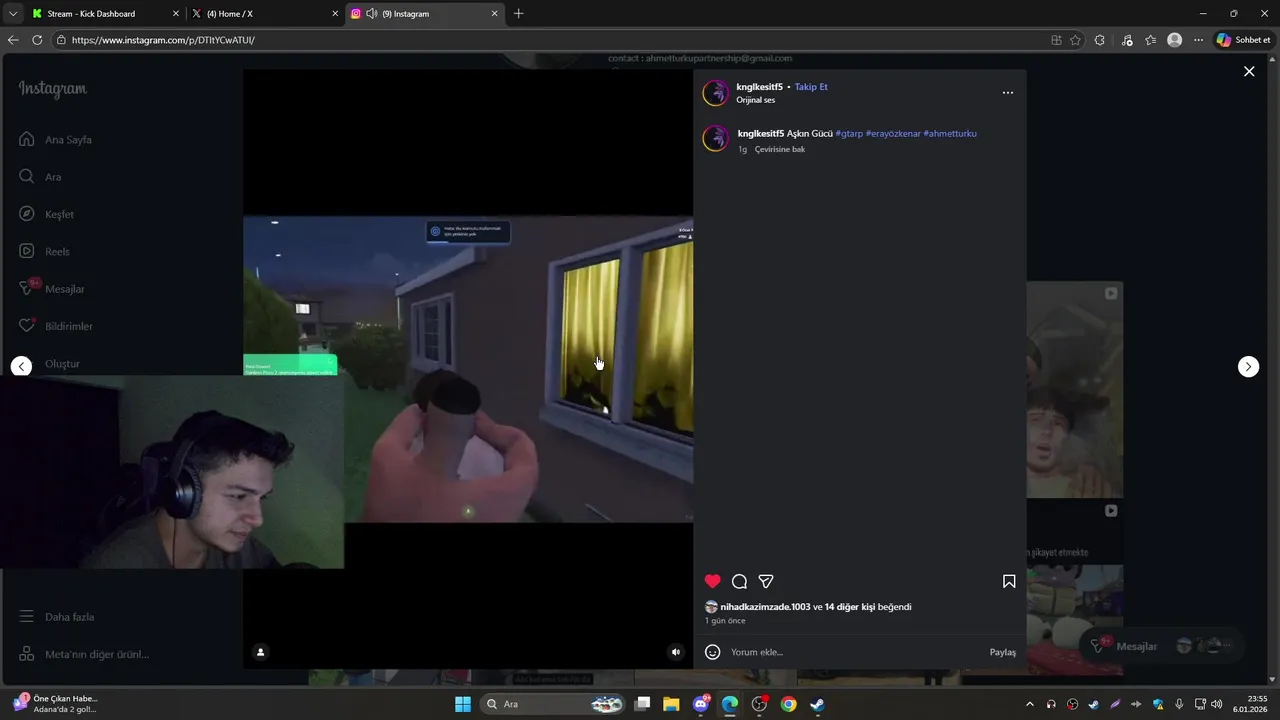Open a new browser tab
This screenshot has height=720, width=1280.
[518, 14]
